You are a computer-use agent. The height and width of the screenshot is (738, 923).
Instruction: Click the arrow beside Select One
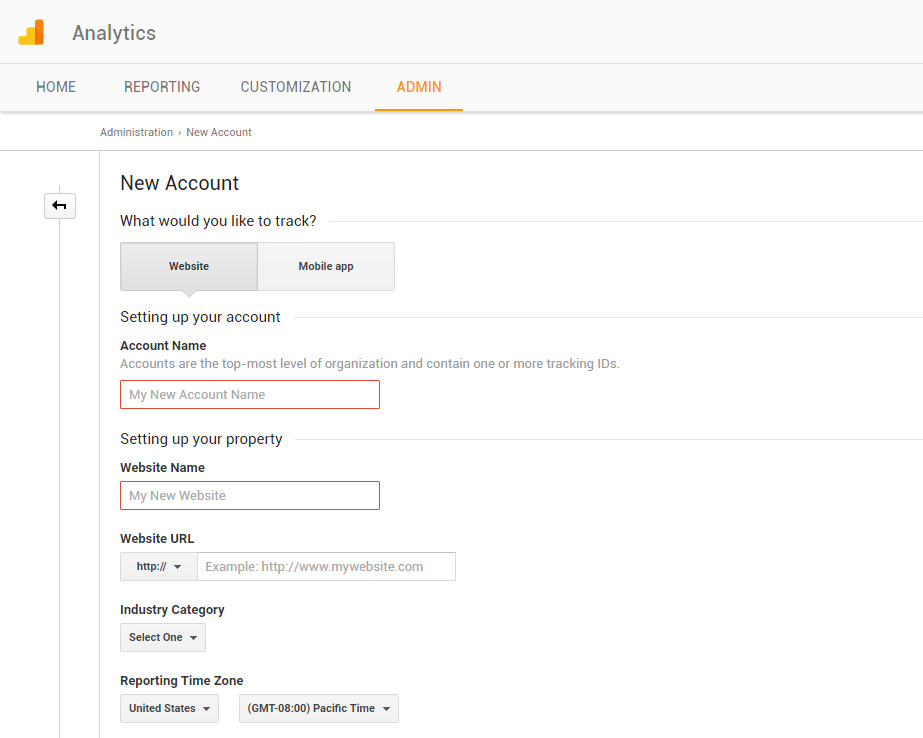(x=193, y=638)
